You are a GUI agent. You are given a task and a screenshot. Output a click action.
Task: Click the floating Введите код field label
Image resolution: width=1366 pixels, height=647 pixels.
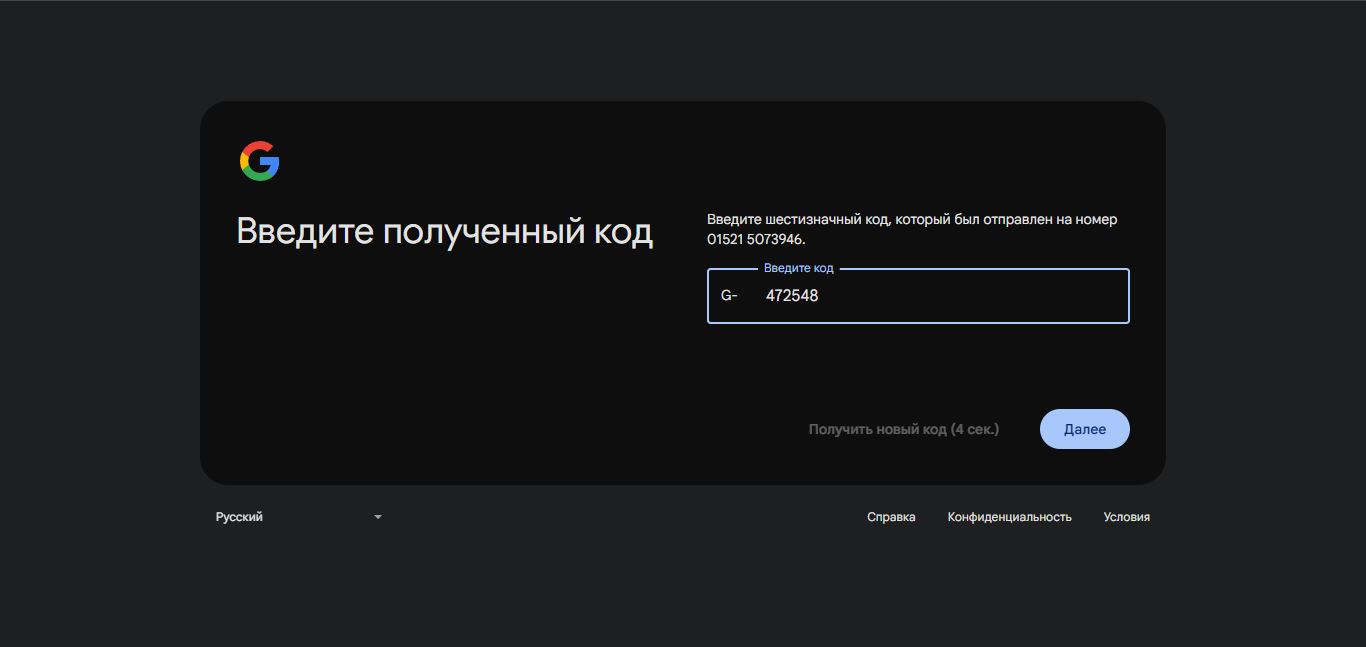click(798, 268)
